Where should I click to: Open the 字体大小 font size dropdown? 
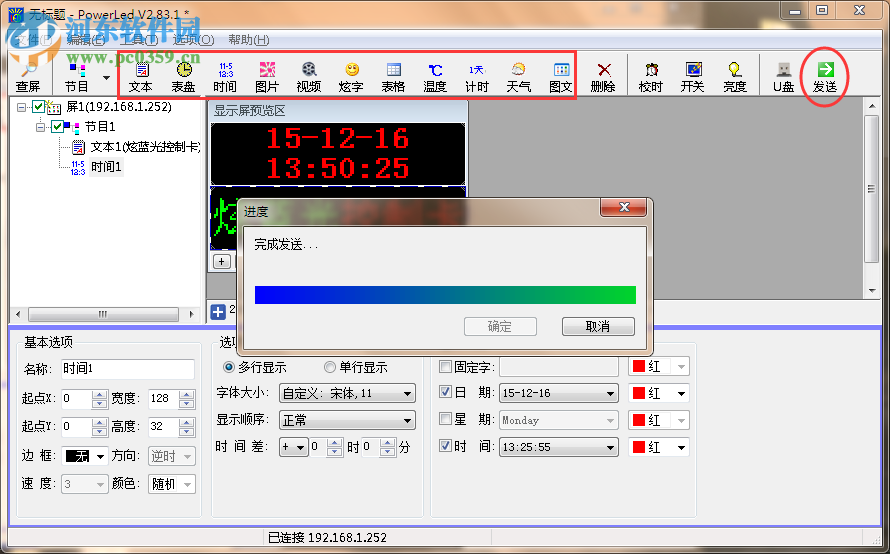(x=347, y=393)
